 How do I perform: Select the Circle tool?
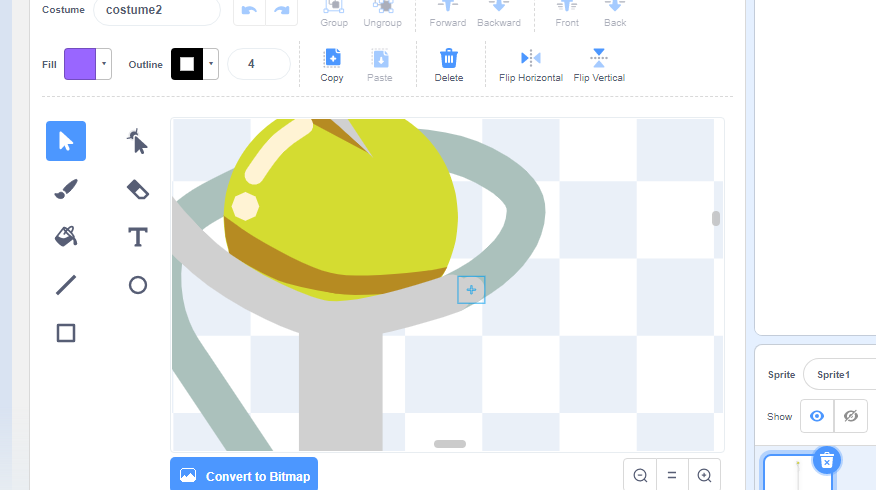tap(138, 285)
